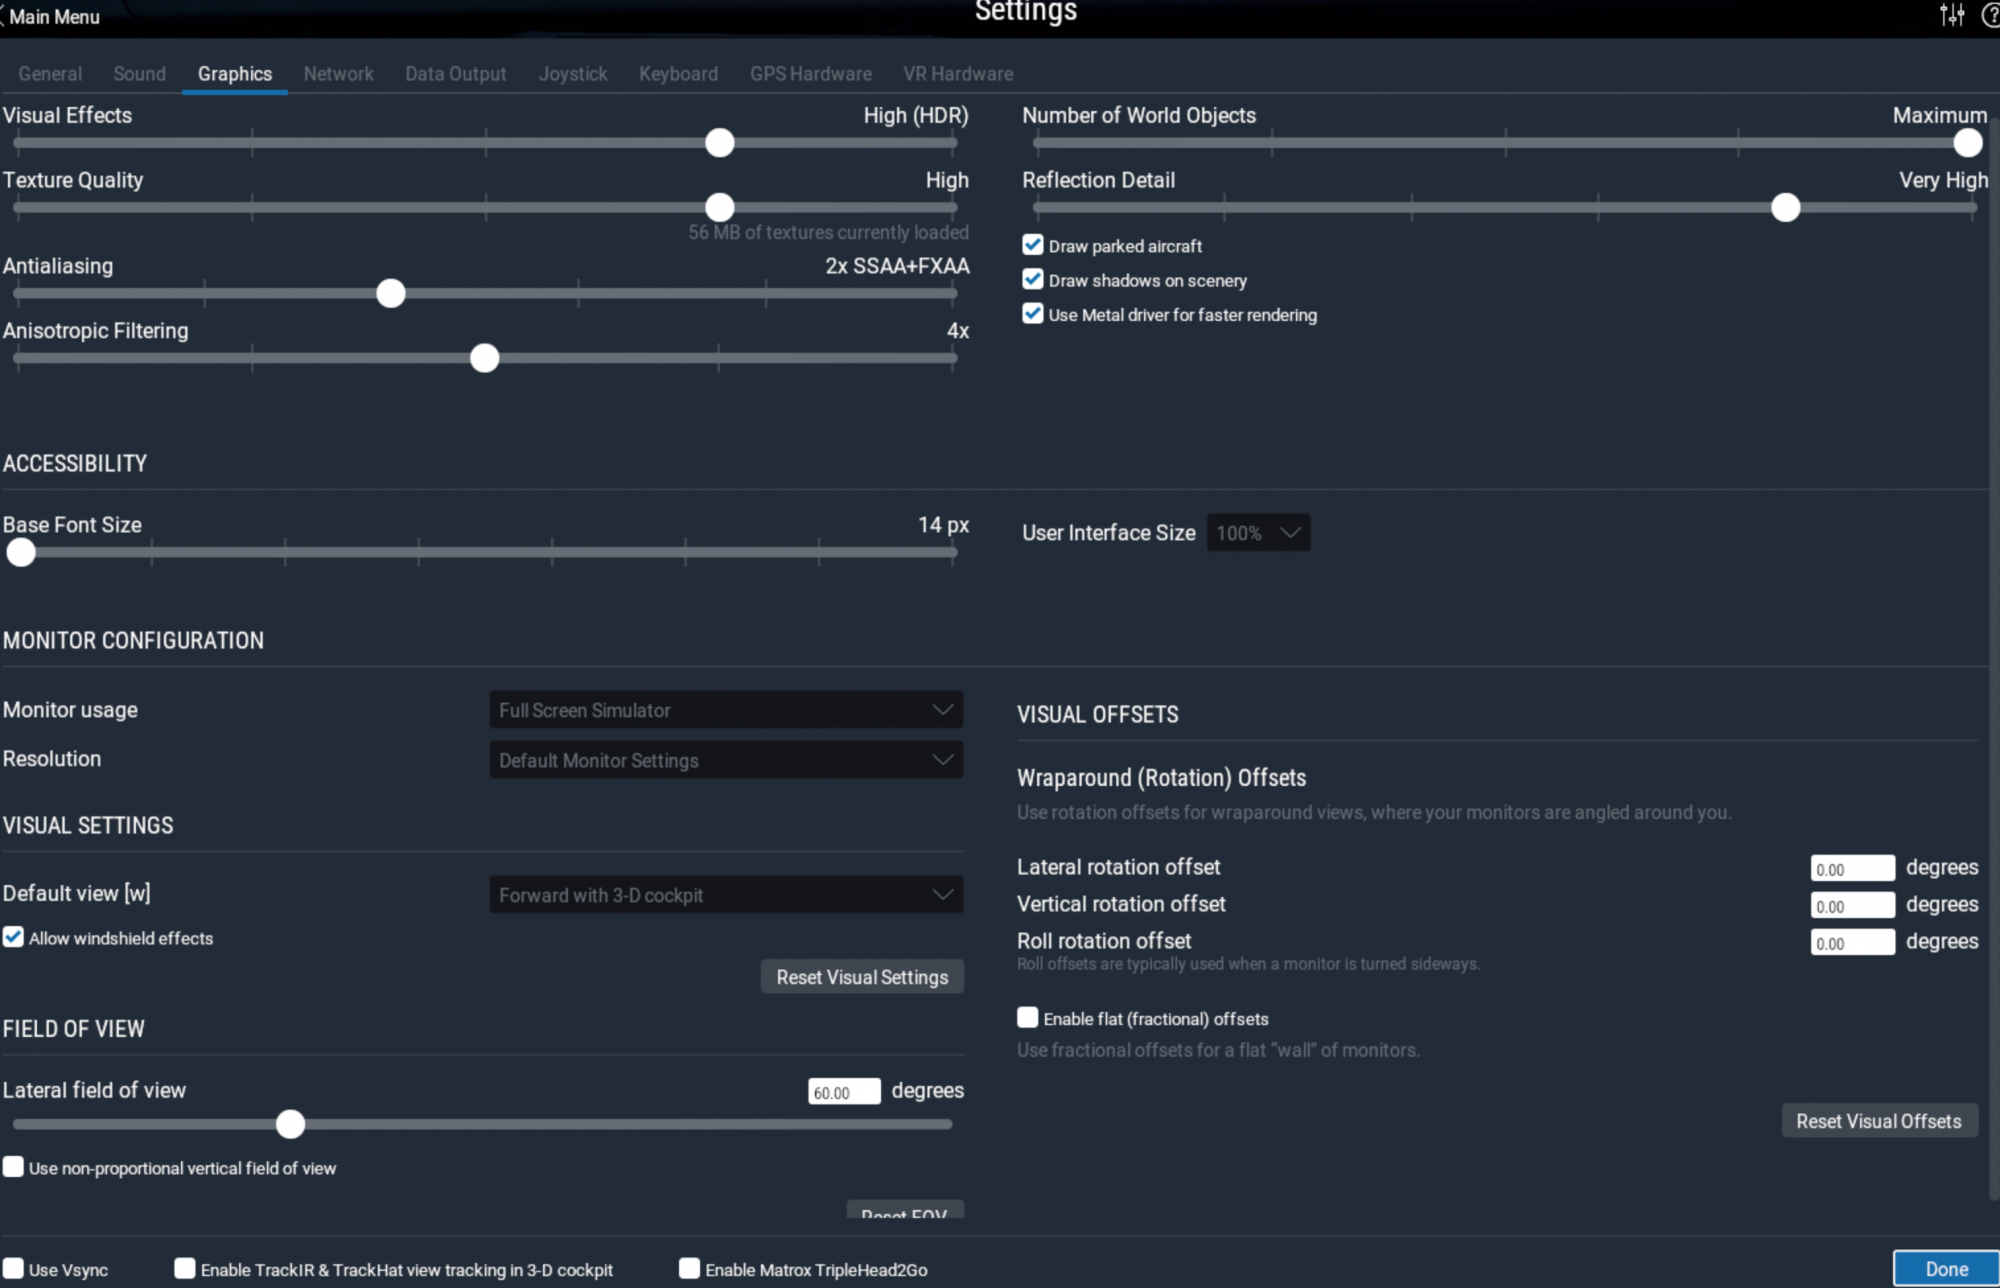
Task: Open User Interface Size dropdown
Action: (1258, 533)
